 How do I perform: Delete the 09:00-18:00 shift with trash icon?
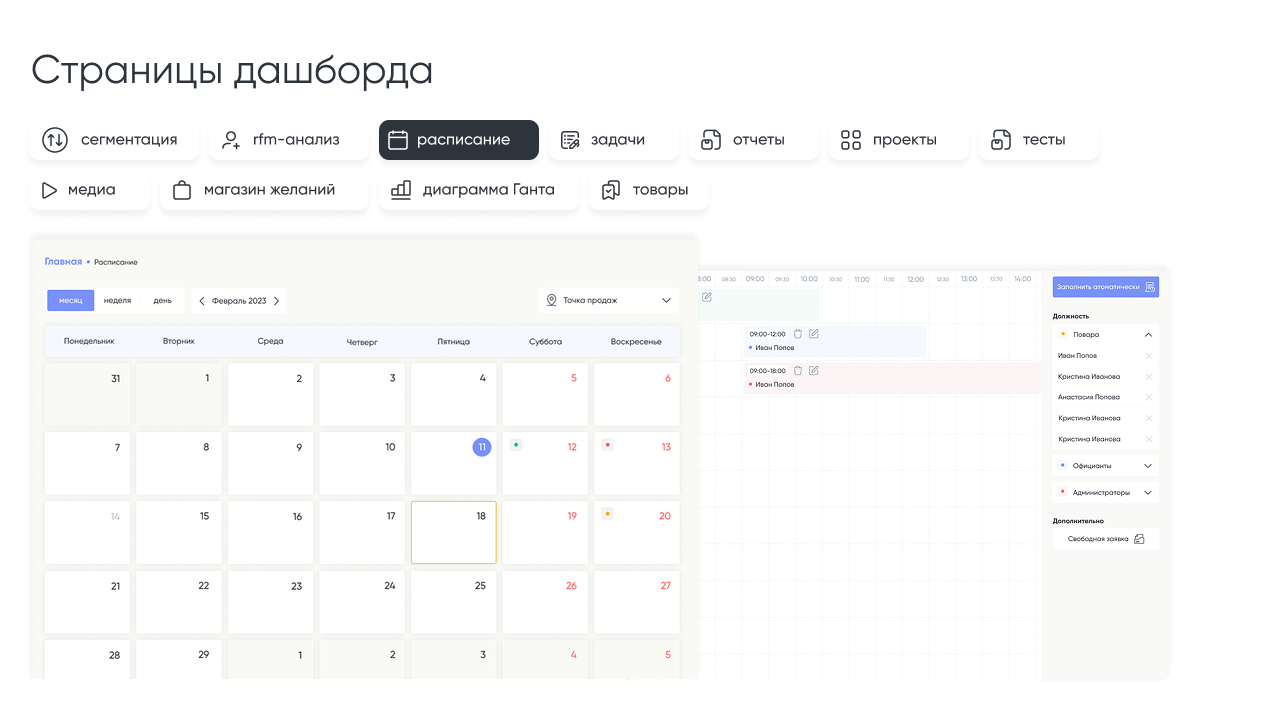click(798, 371)
